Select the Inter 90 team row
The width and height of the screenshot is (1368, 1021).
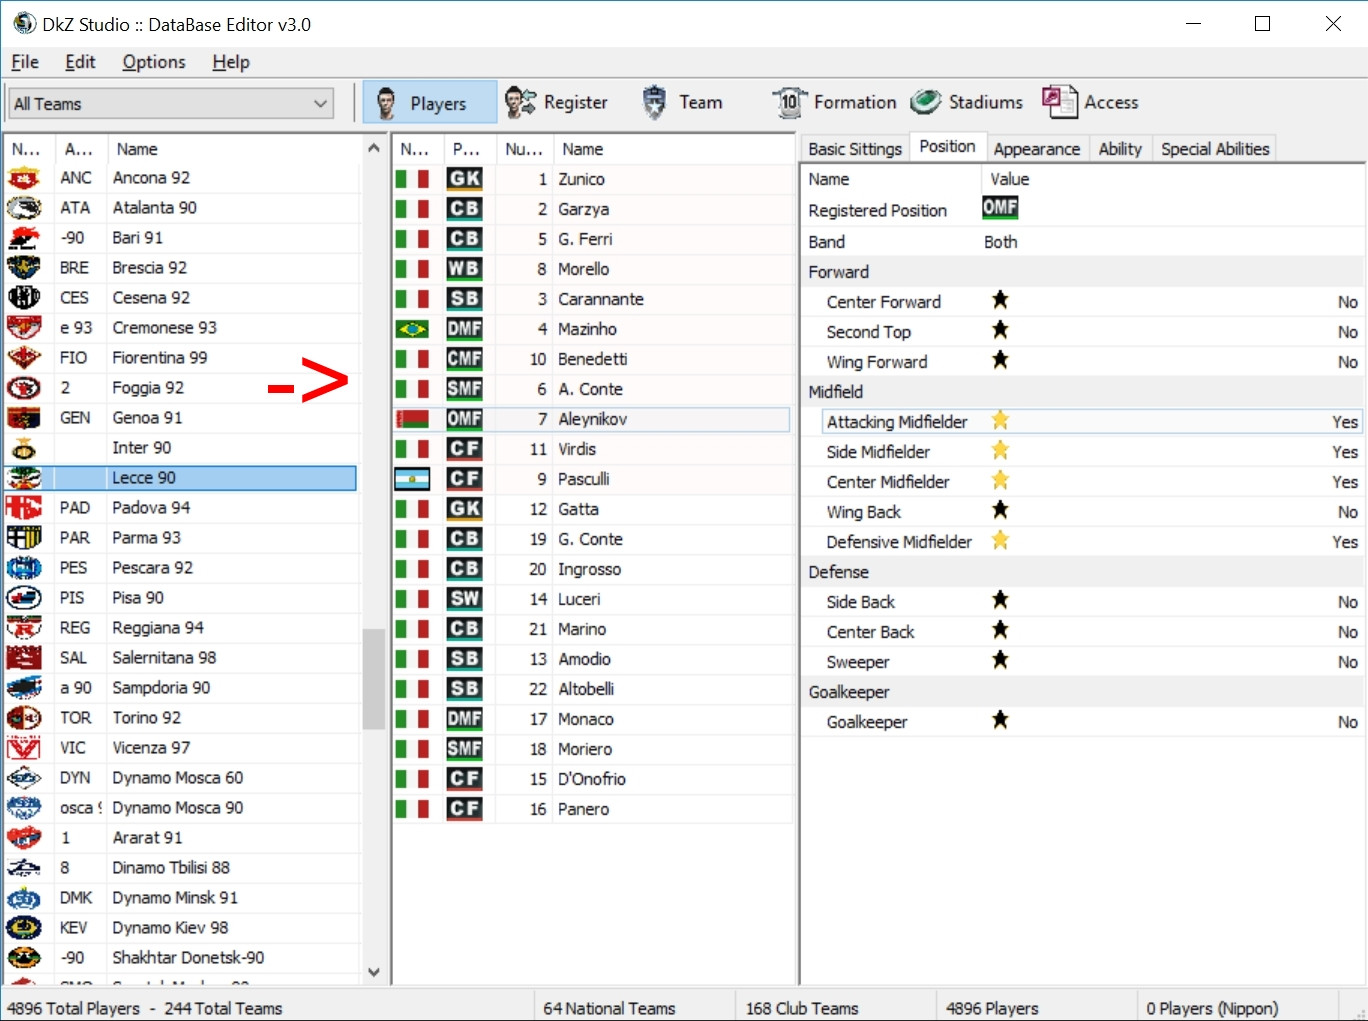pyautogui.click(x=181, y=448)
